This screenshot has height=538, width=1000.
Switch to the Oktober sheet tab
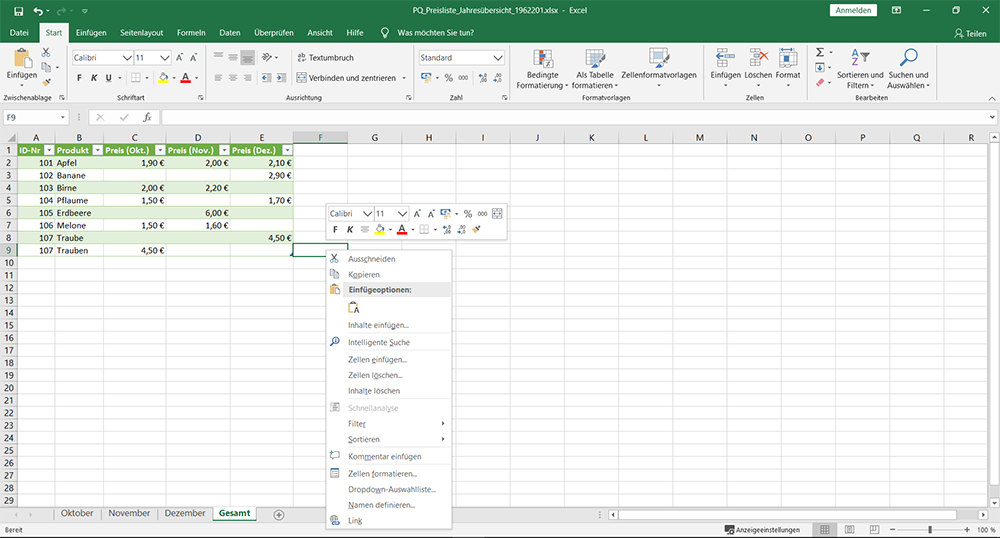tap(77, 513)
